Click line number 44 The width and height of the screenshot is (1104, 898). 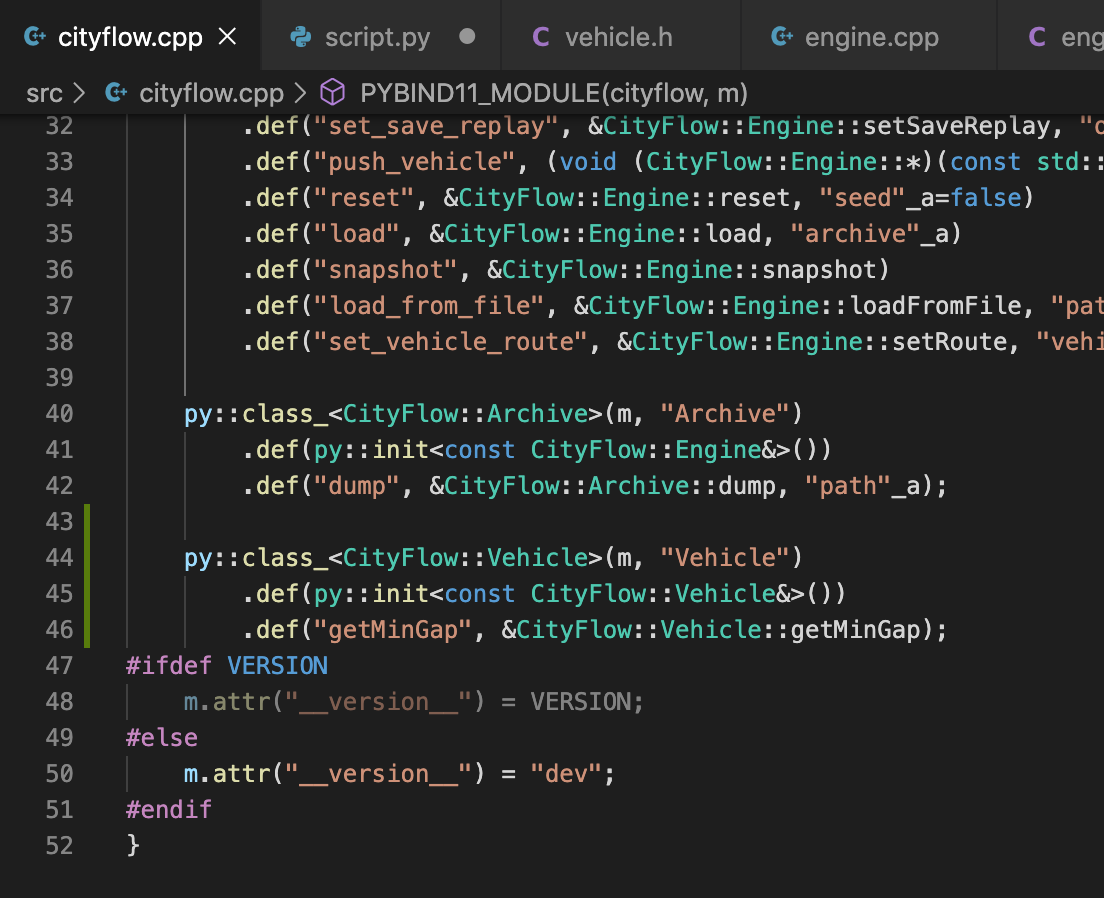tap(59, 558)
